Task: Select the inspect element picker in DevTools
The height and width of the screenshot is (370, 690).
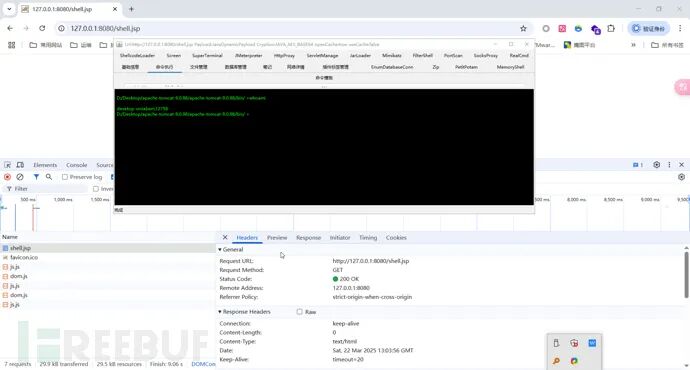Action: point(7,165)
